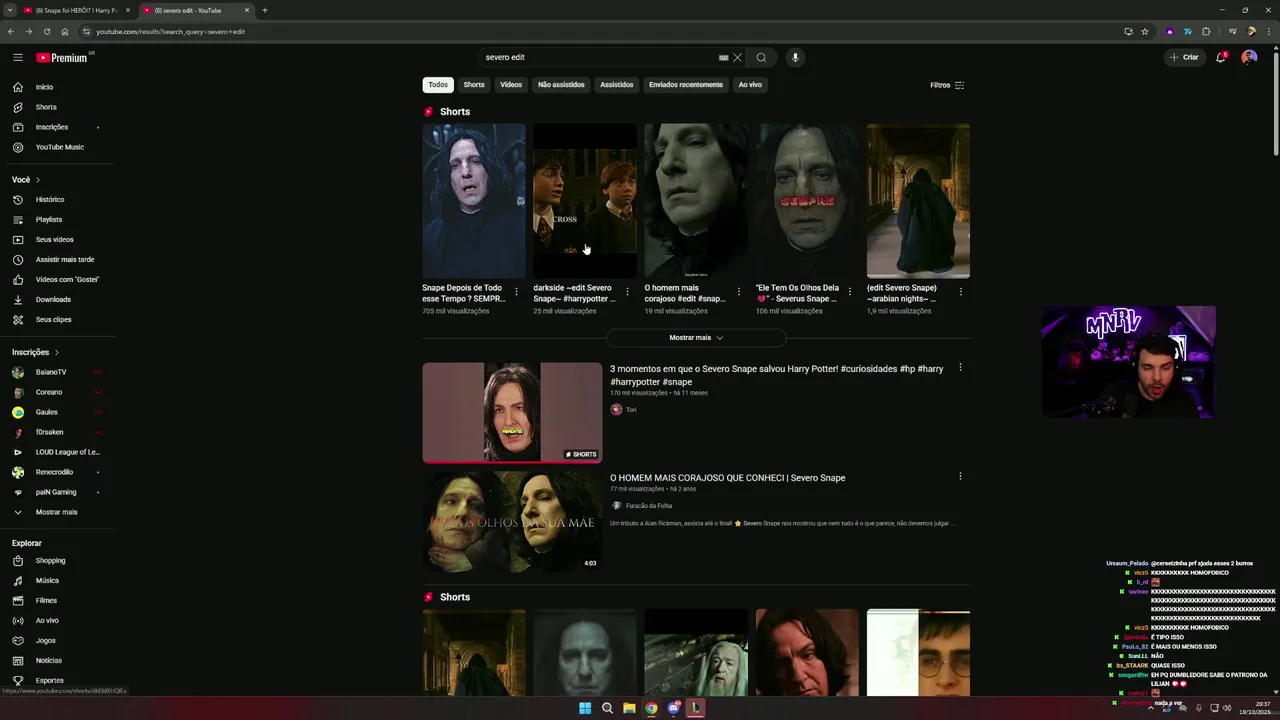The image size is (1280, 720).
Task: Select the Enviados recentemente filter chip
Action: tap(686, 85)
